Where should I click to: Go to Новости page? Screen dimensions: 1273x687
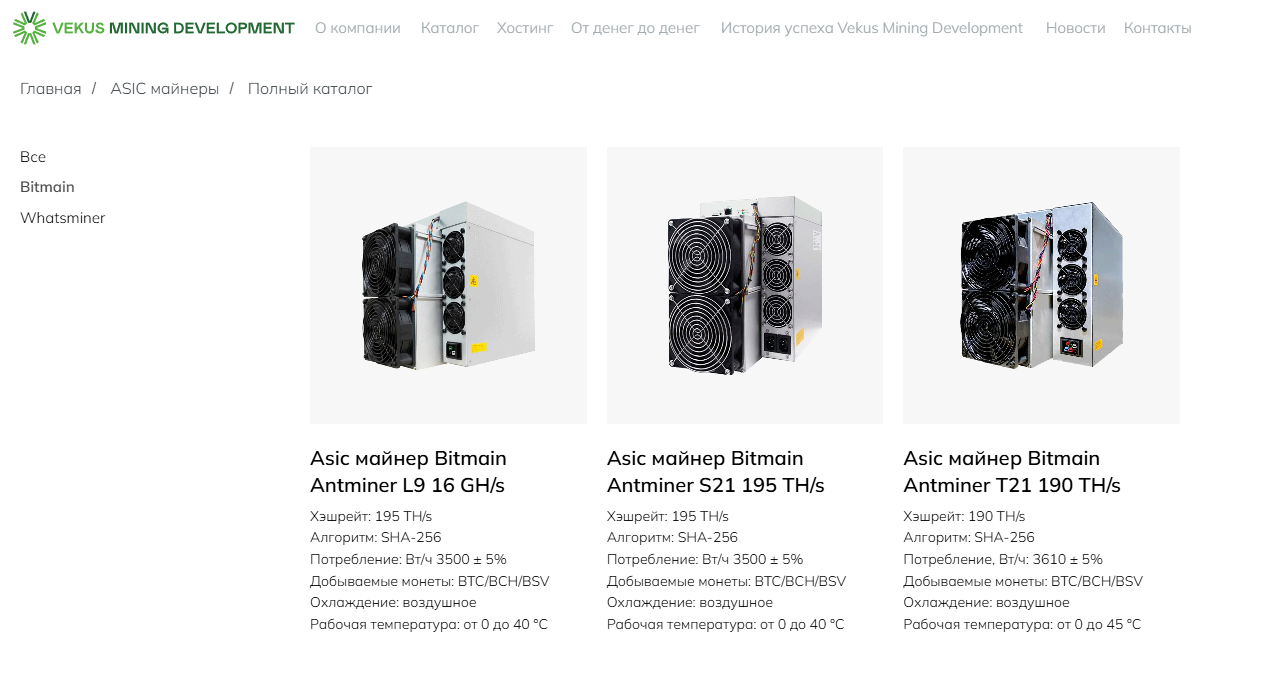(x=1075, y=28)
